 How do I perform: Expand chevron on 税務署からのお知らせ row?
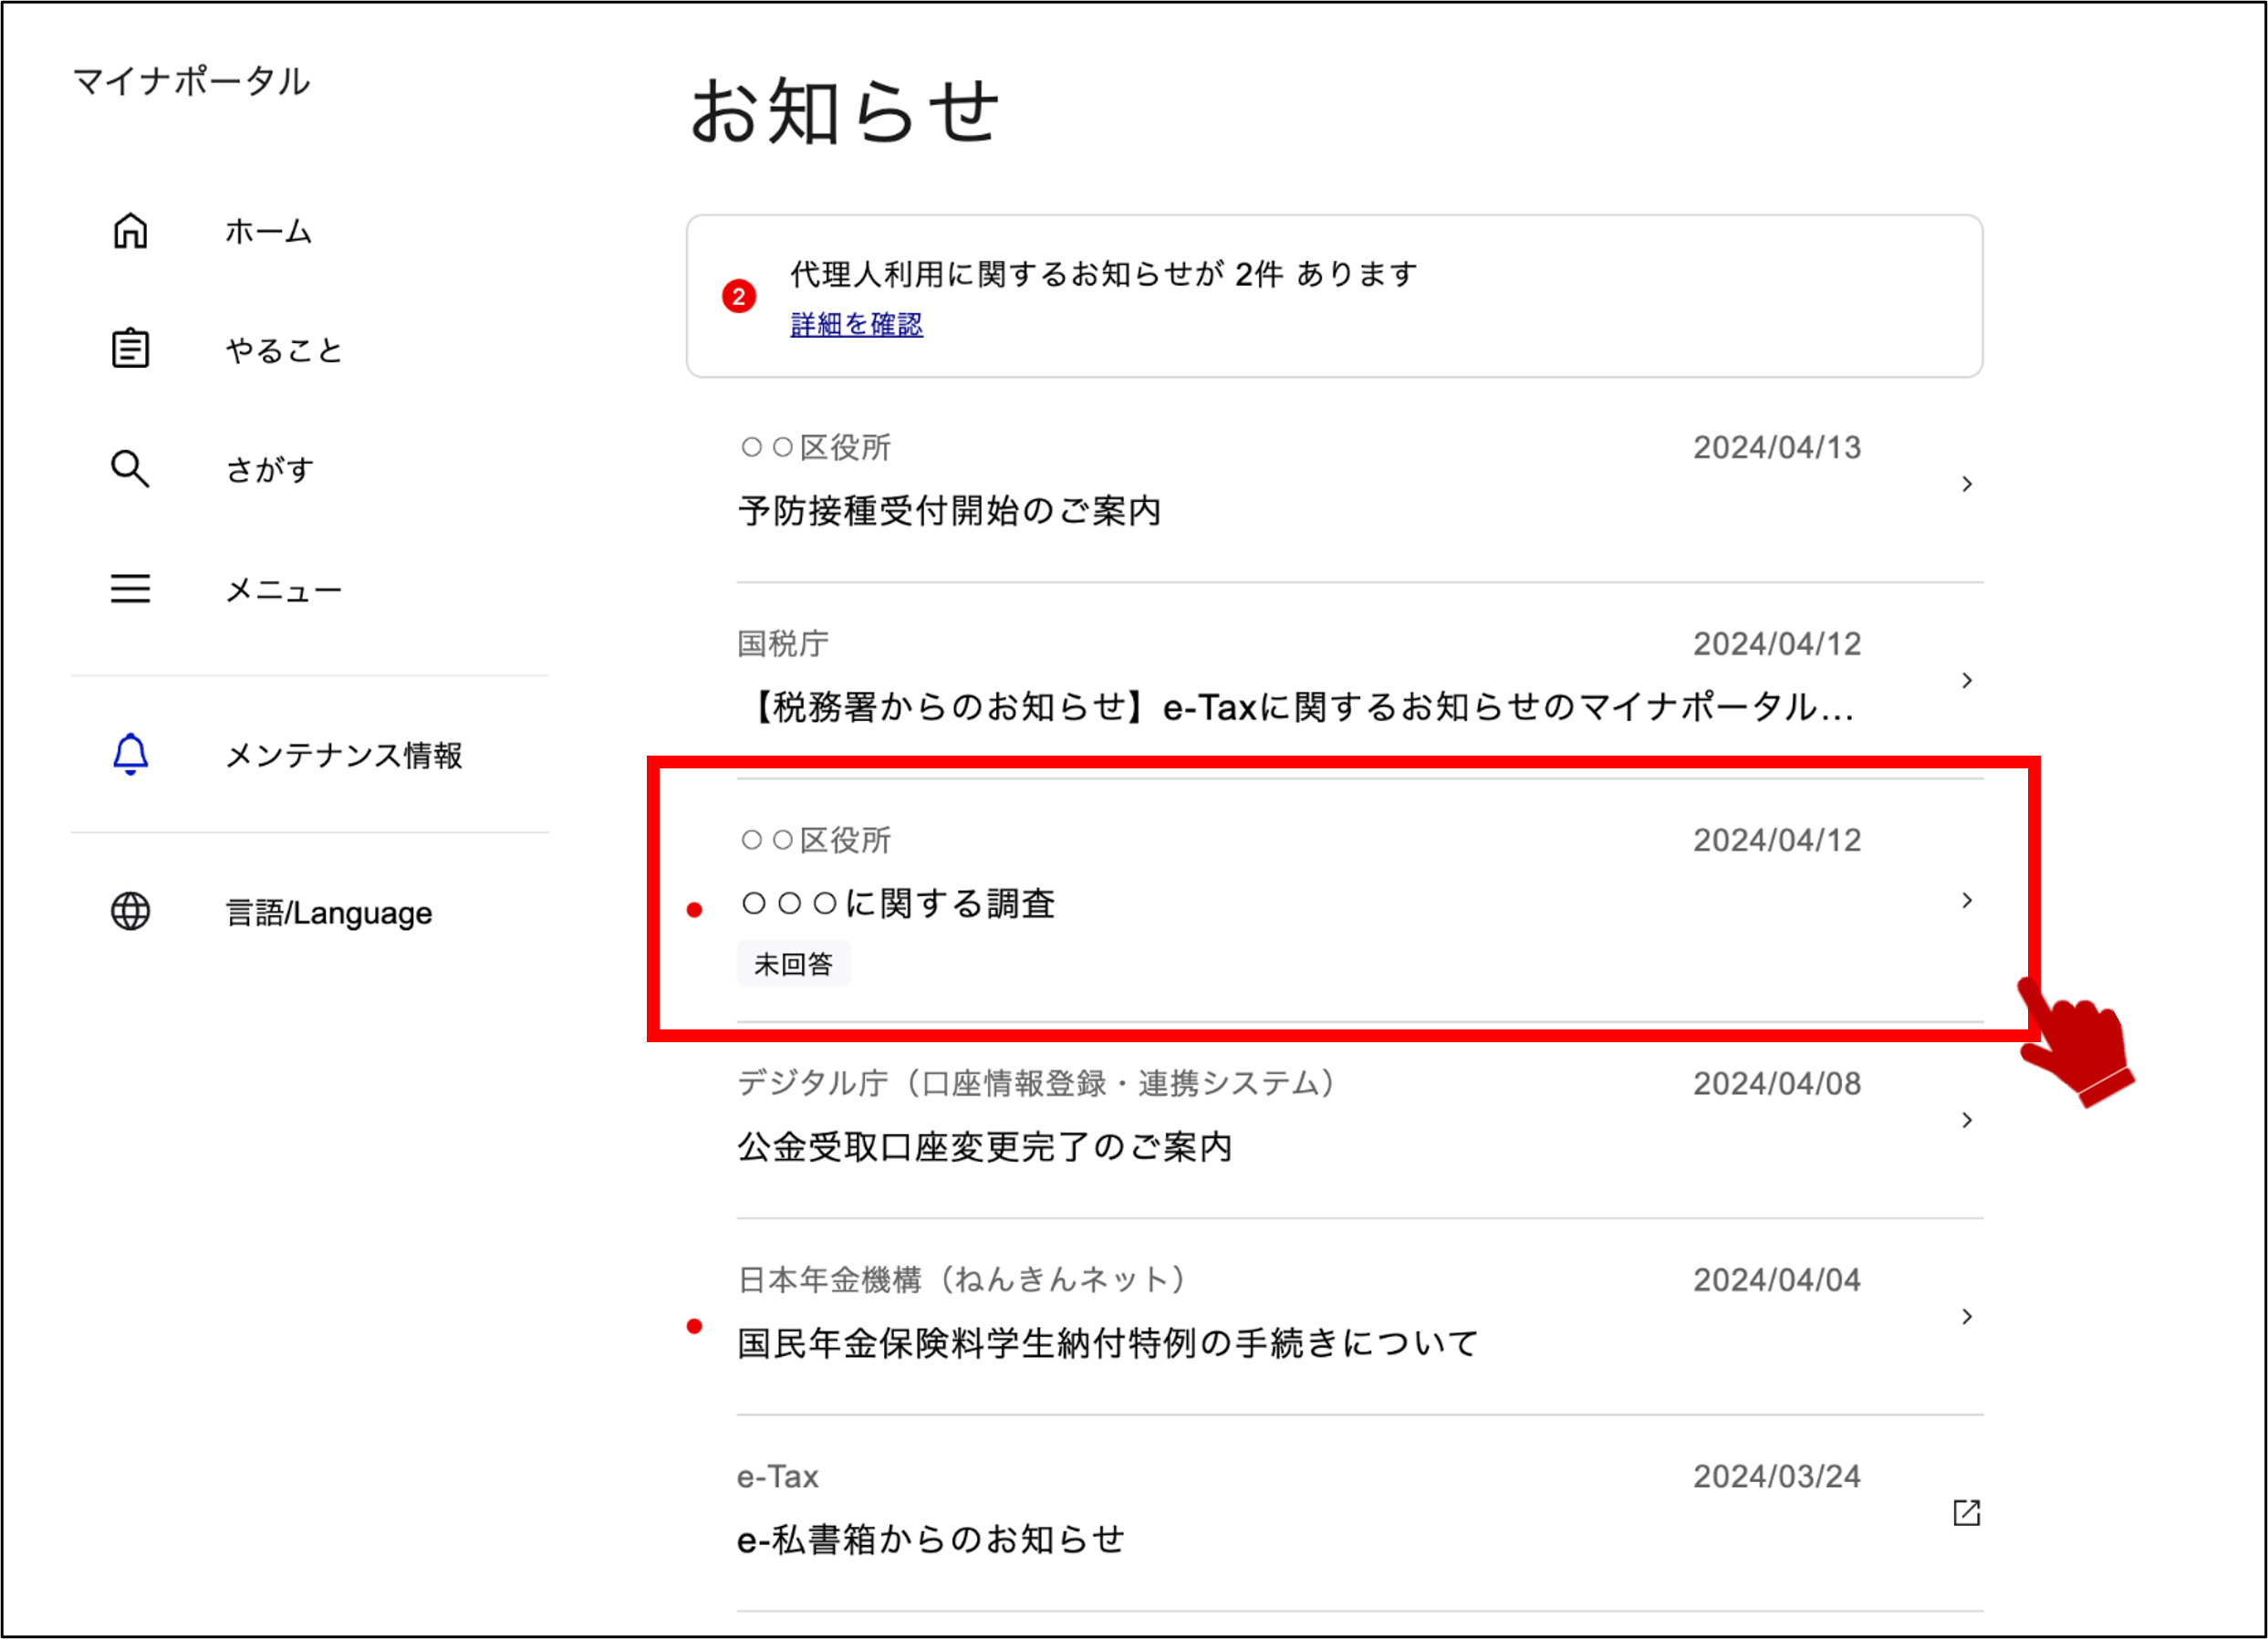coord(1966,681)
